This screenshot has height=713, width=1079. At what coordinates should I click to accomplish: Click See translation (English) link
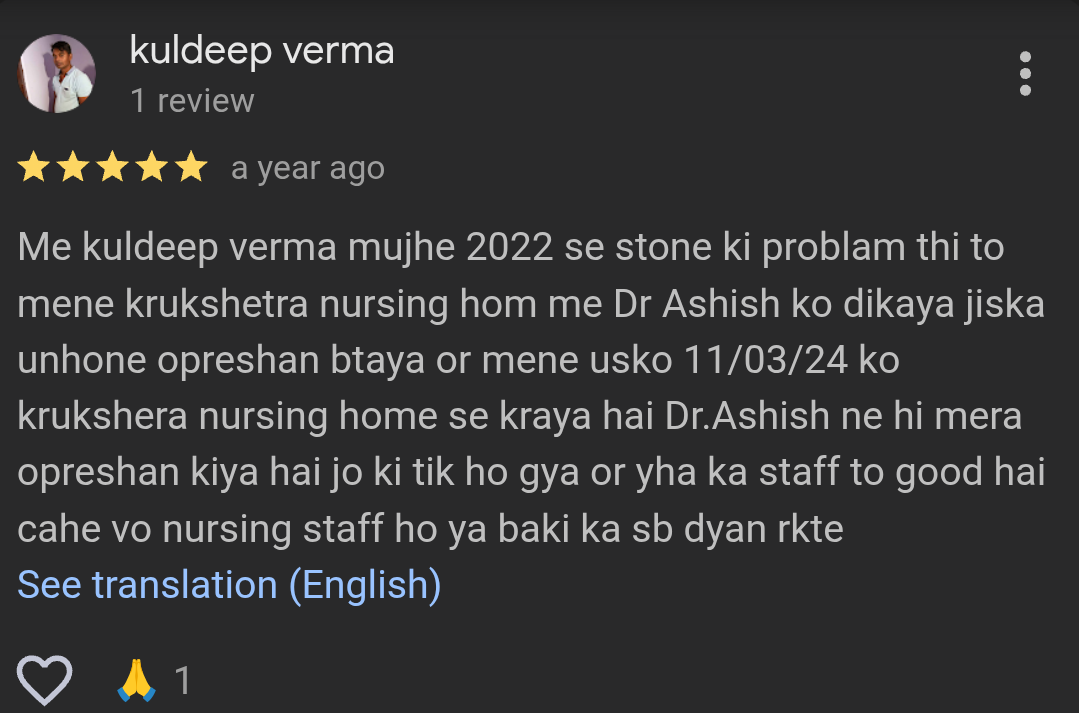[x=229, y=585]
